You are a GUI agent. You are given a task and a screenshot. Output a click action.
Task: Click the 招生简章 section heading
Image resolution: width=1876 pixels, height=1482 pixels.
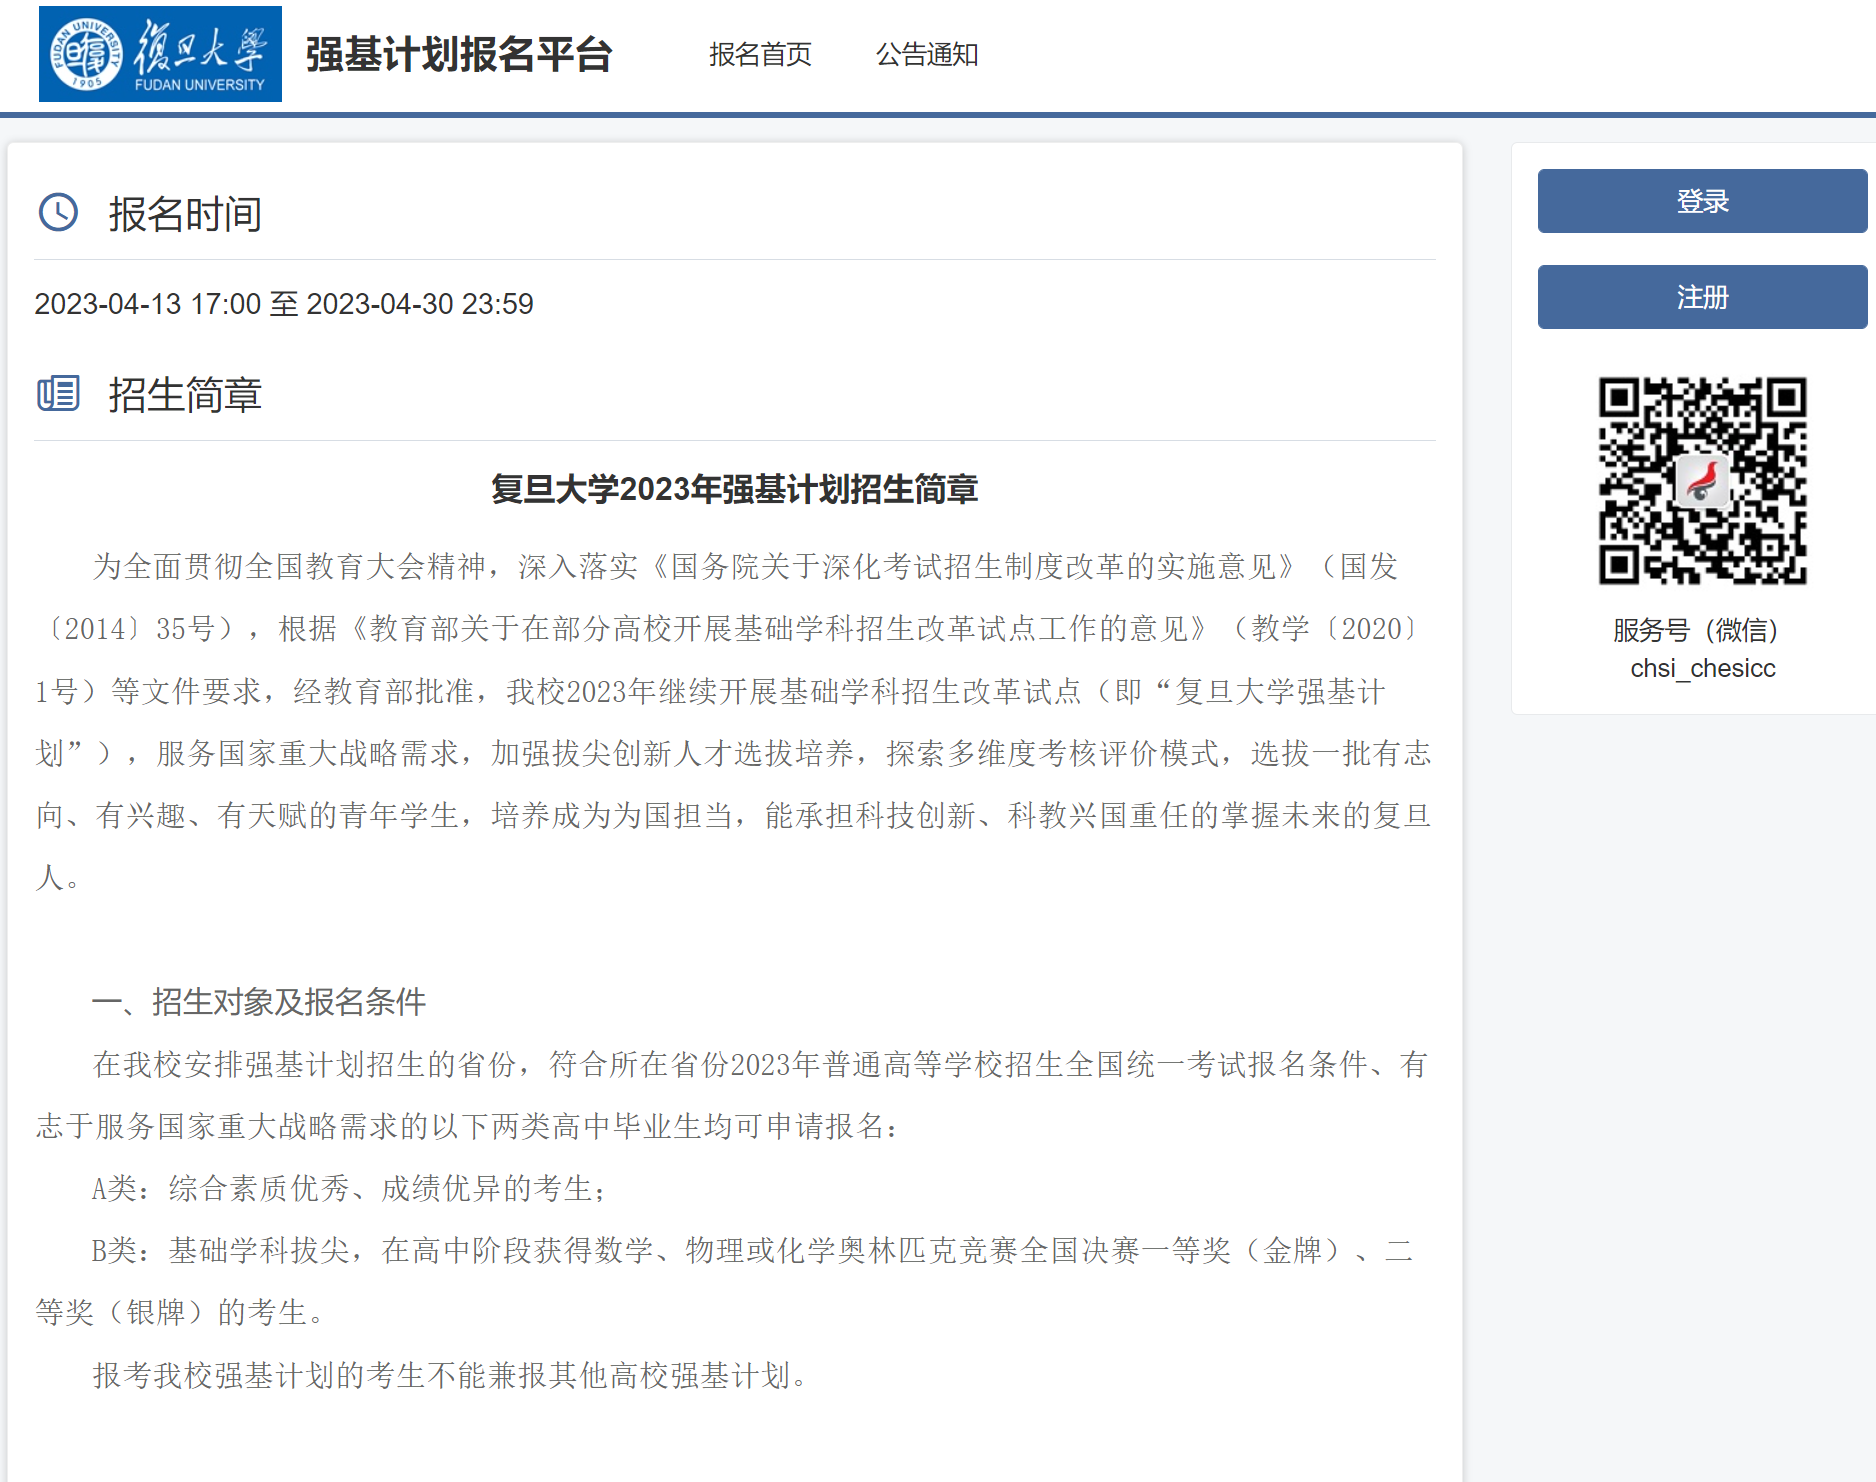185,395
